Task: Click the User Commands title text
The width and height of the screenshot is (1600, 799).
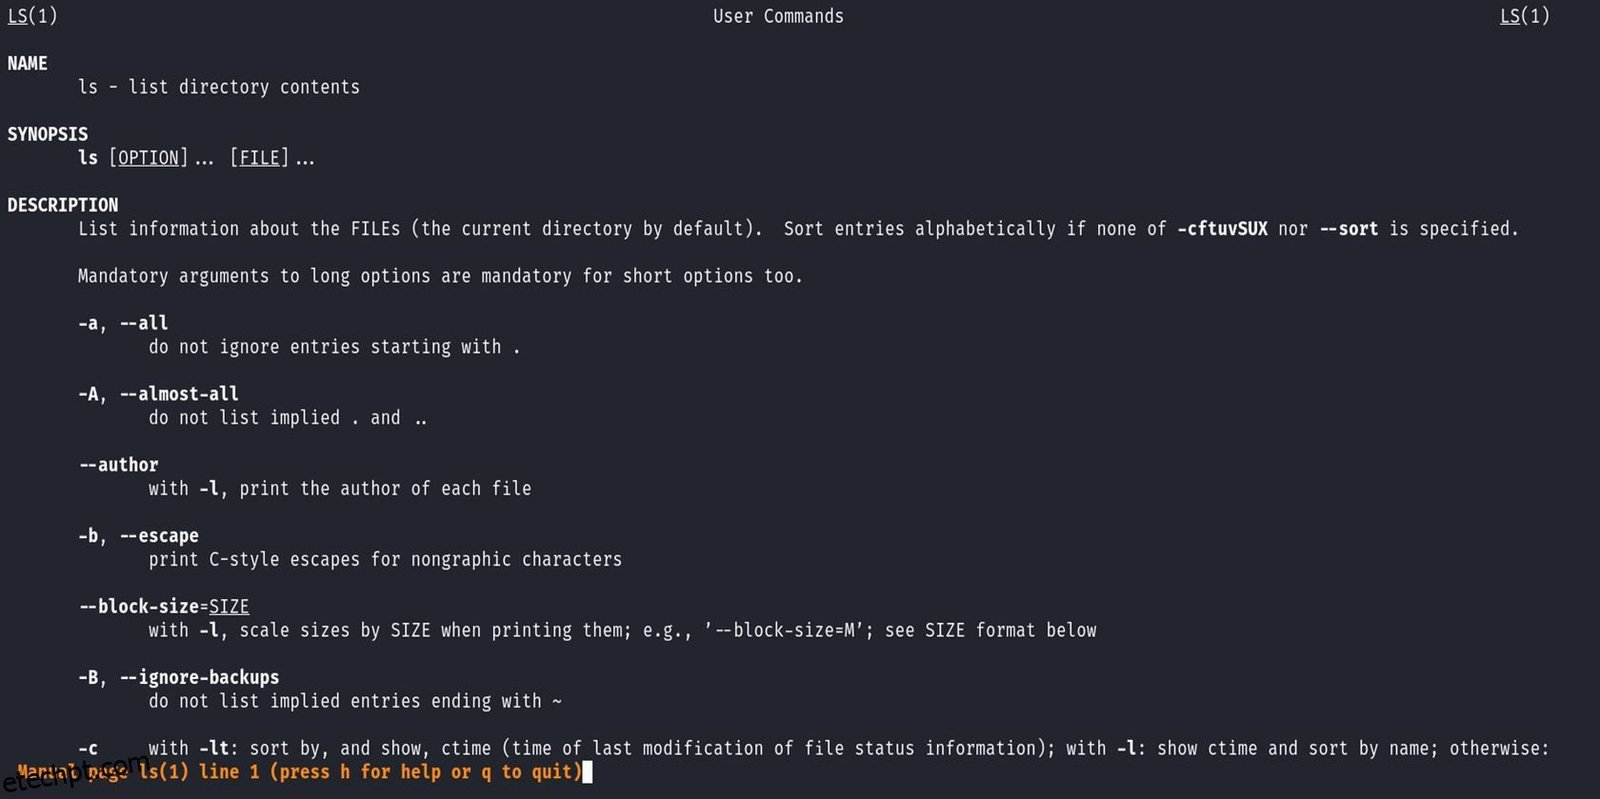Action: tap(778, 16)
